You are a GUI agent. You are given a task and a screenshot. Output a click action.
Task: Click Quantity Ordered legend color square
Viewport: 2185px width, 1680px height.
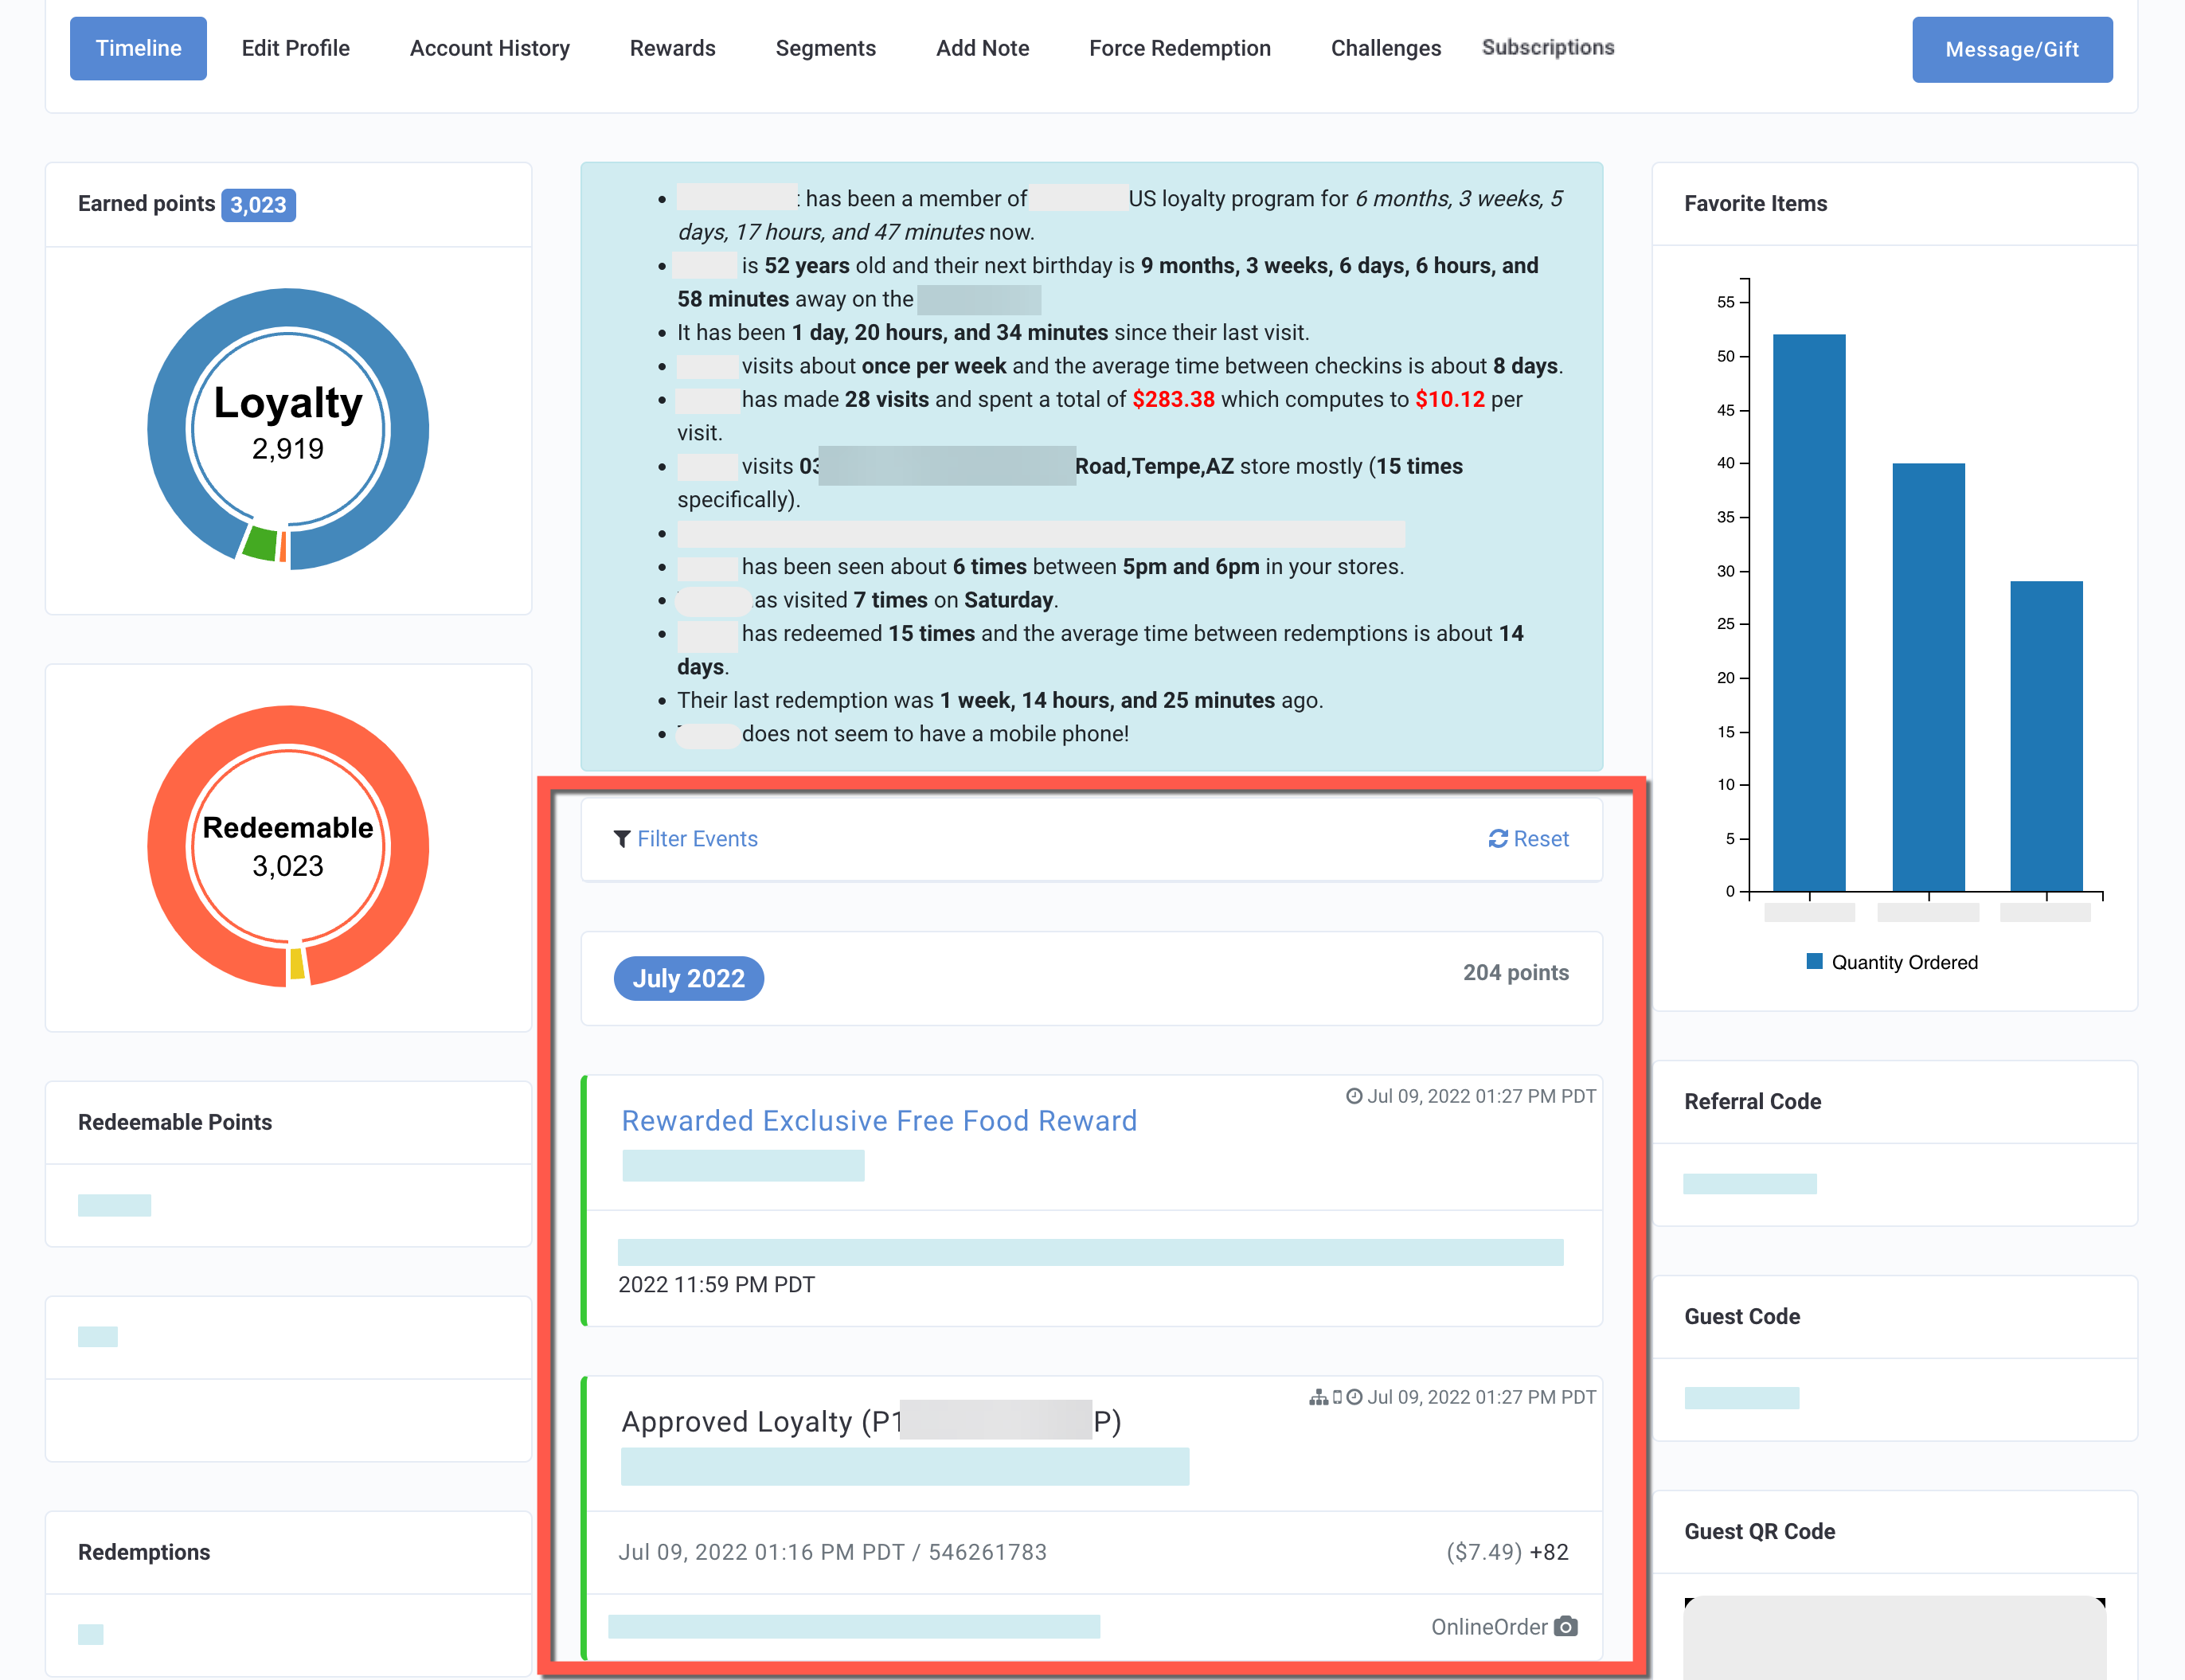point(1814,961)
